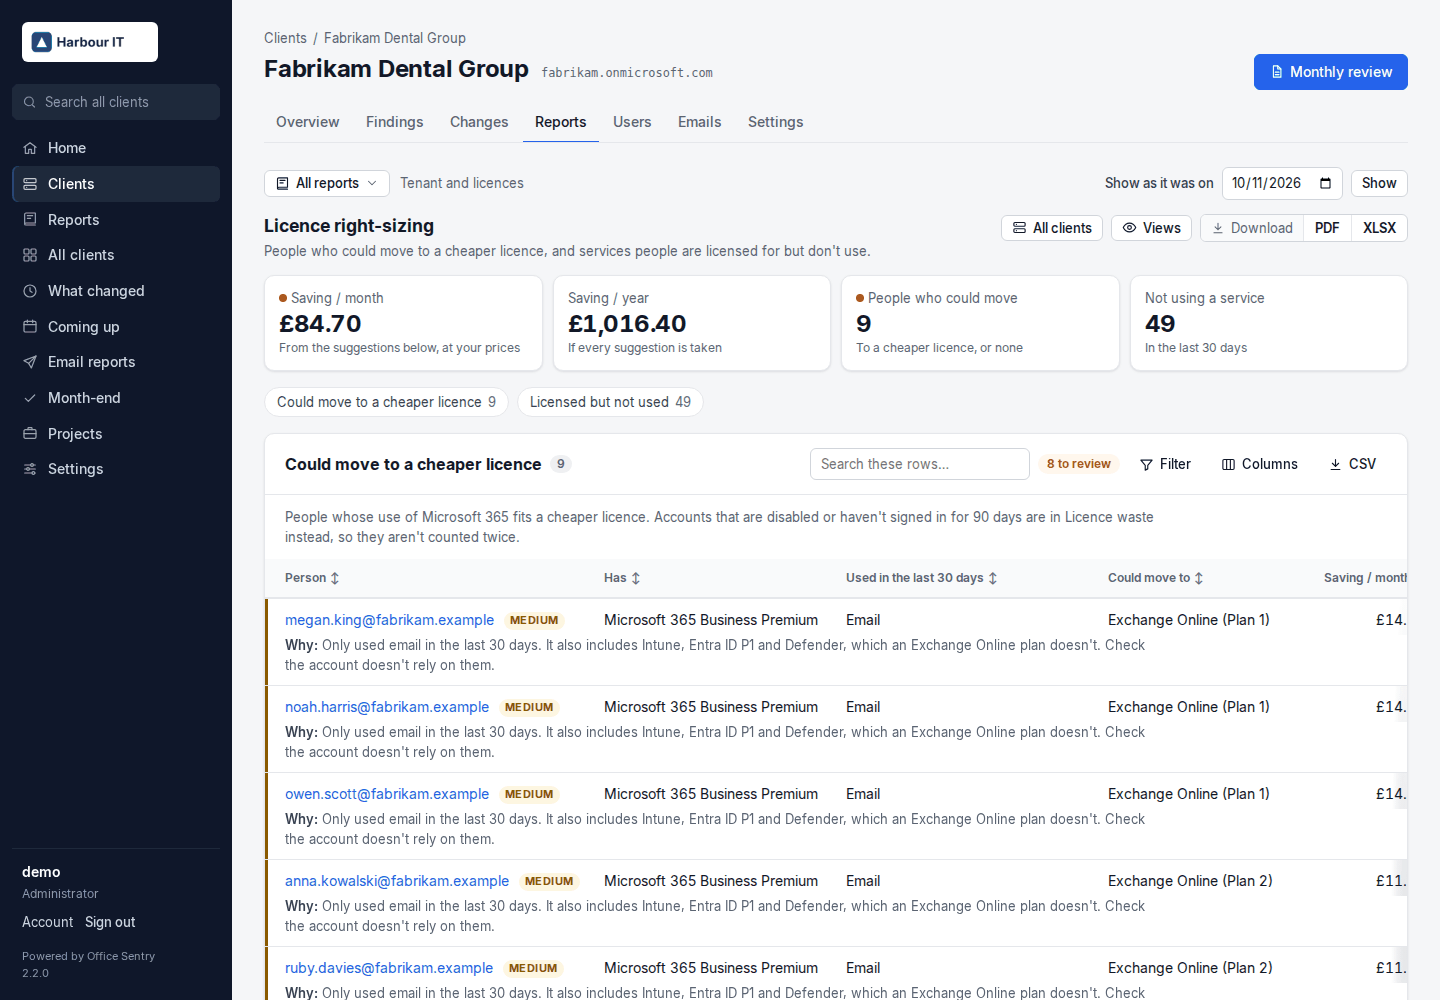Switch to the Overview tab
Image resolution: width=1440 pixels, height=1000 pixels.
[x=308, y=122]
